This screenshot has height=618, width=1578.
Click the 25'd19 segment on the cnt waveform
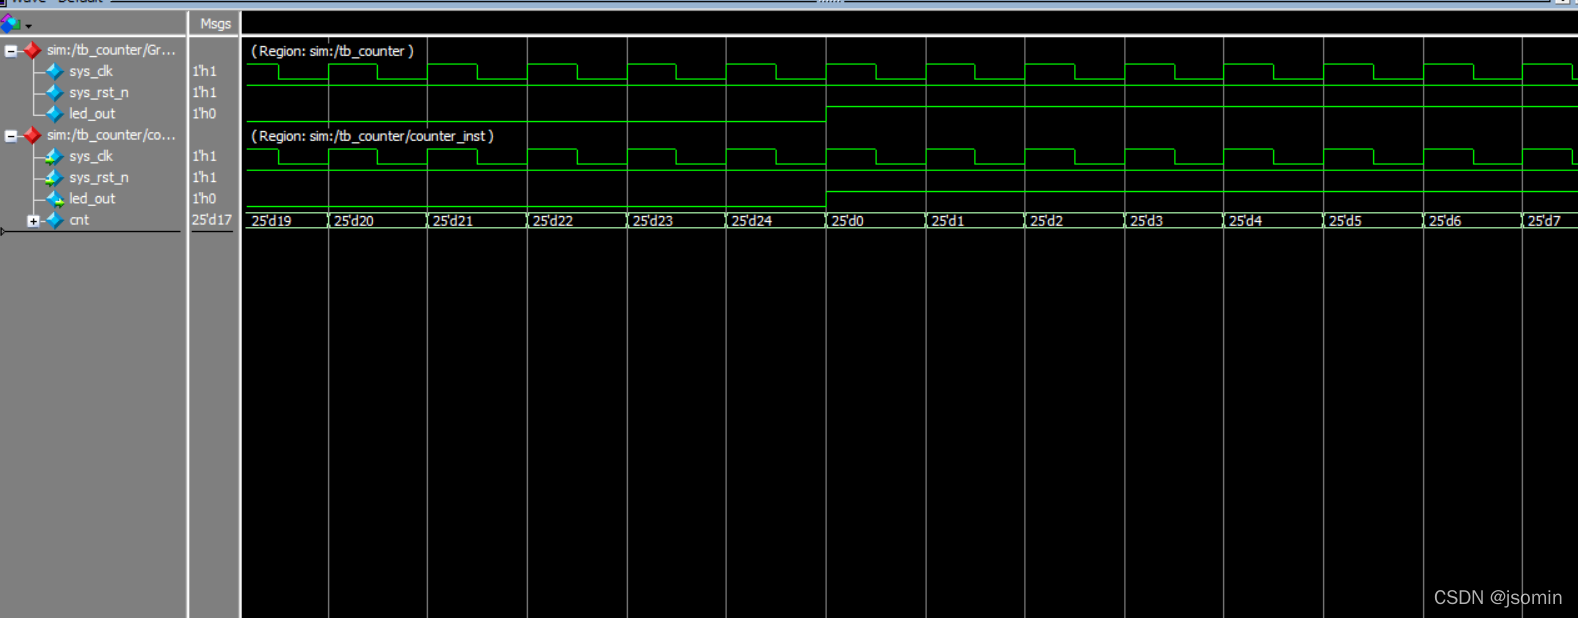[286, 220]
